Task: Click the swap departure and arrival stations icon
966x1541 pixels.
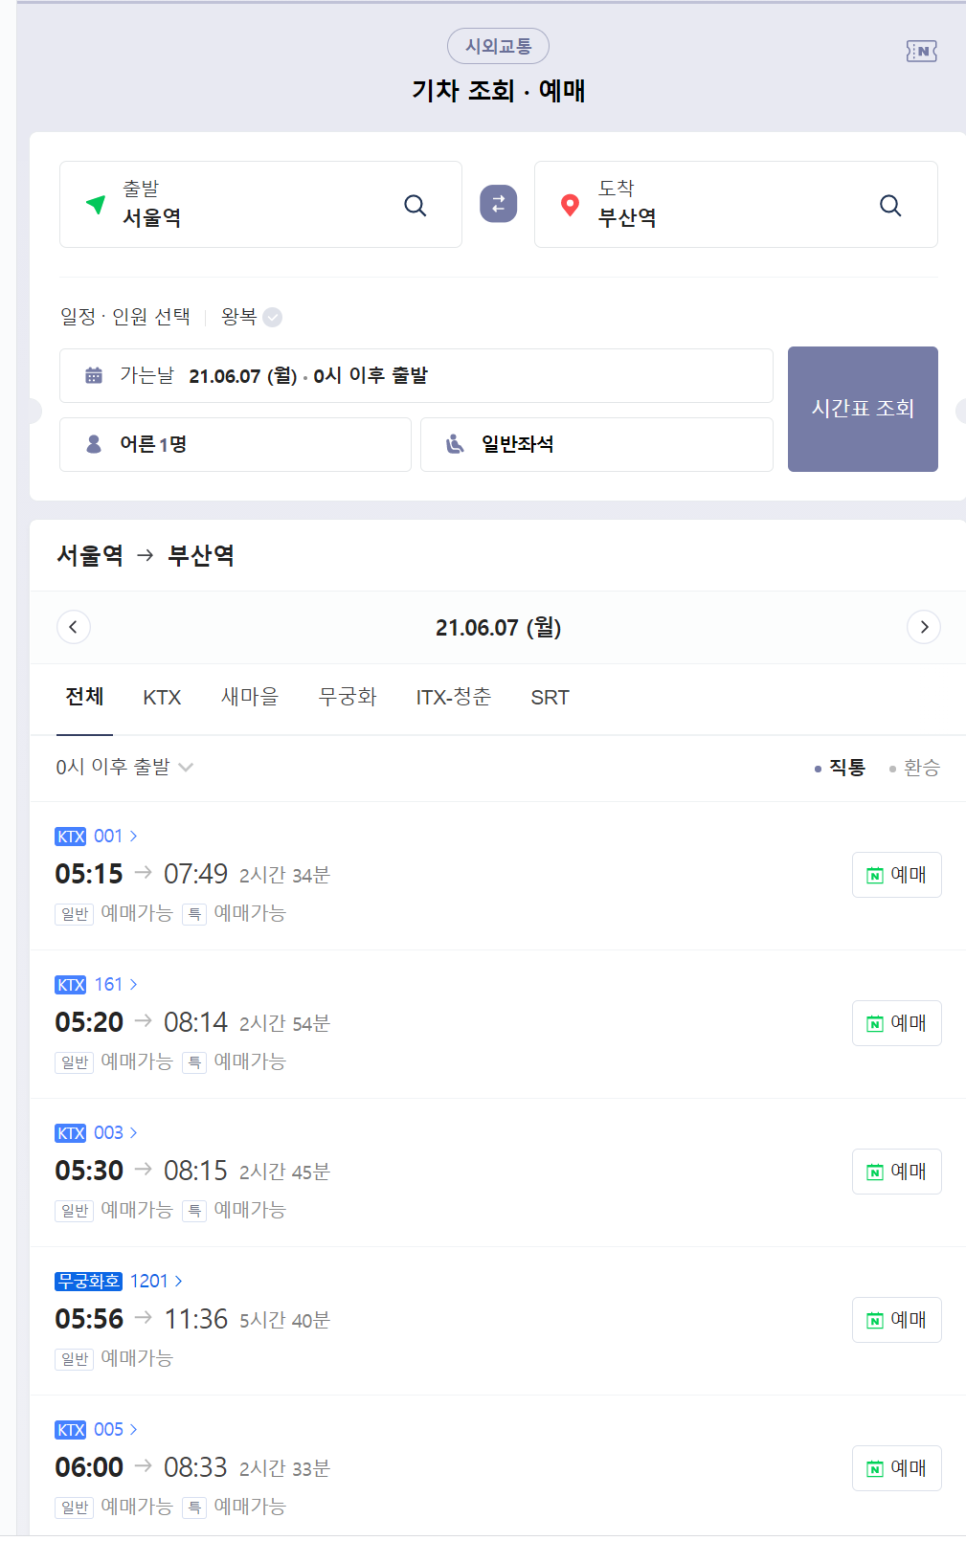Action: (x=498, y=204)
